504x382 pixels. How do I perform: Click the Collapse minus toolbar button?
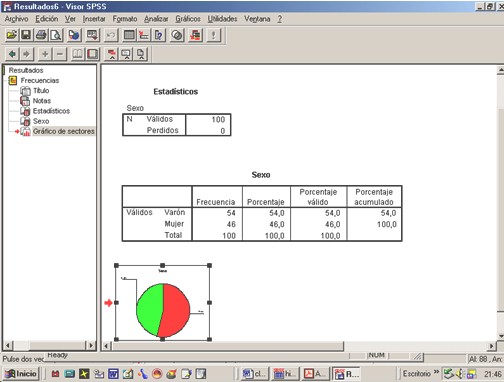[x=60, y=54]
